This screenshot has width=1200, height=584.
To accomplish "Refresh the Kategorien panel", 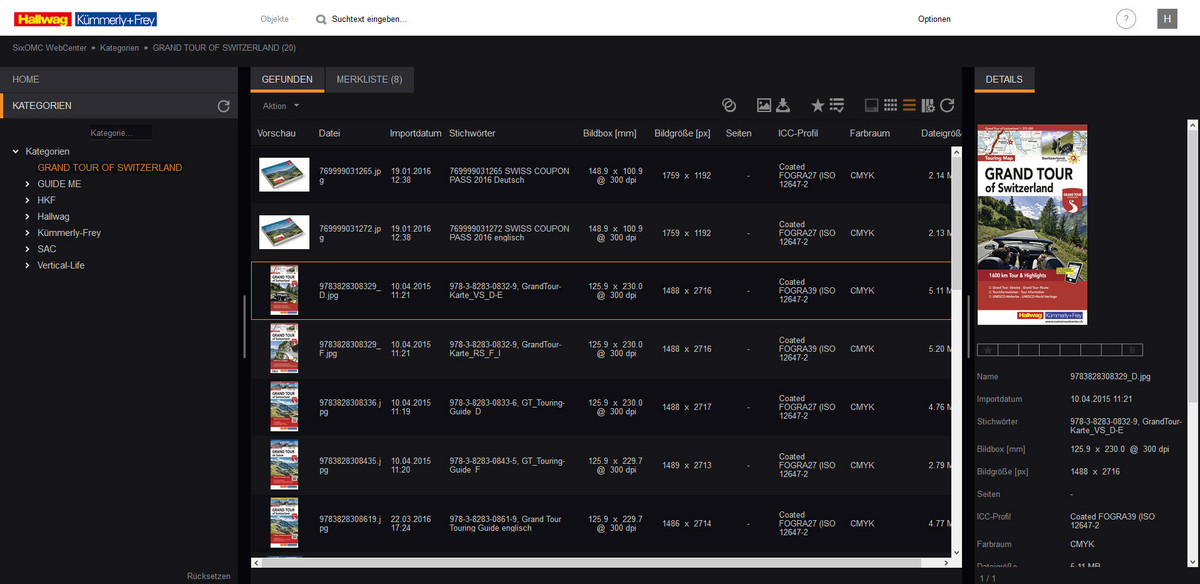I will tap(224, 106).
